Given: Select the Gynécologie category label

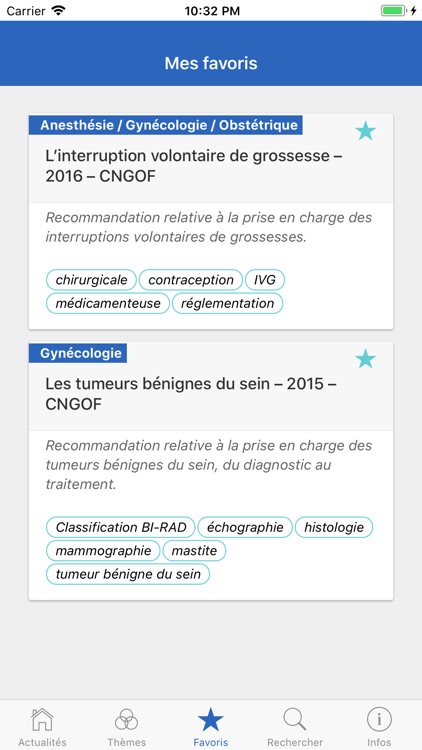Looking at the screenshot, I should [78, 353].
